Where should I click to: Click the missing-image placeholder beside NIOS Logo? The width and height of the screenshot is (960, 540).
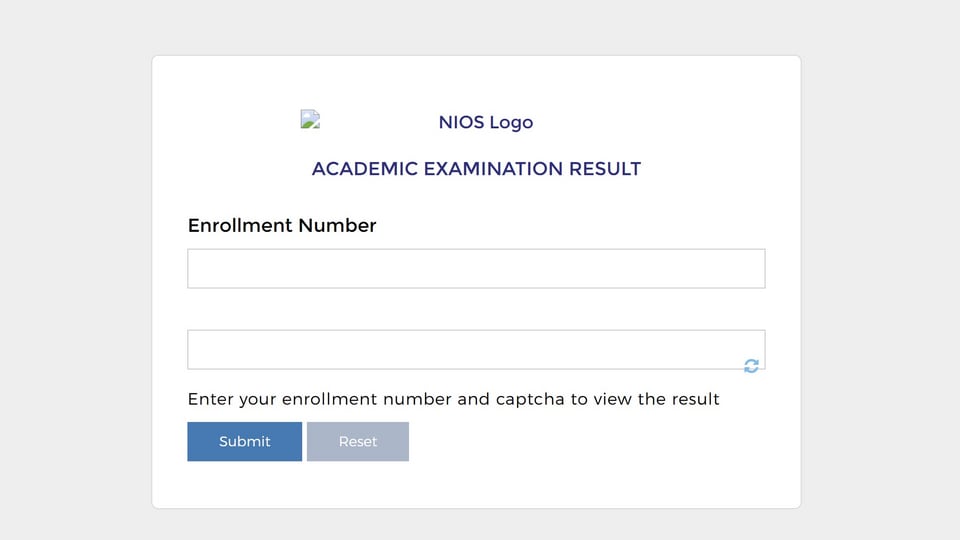pos(310,119)
